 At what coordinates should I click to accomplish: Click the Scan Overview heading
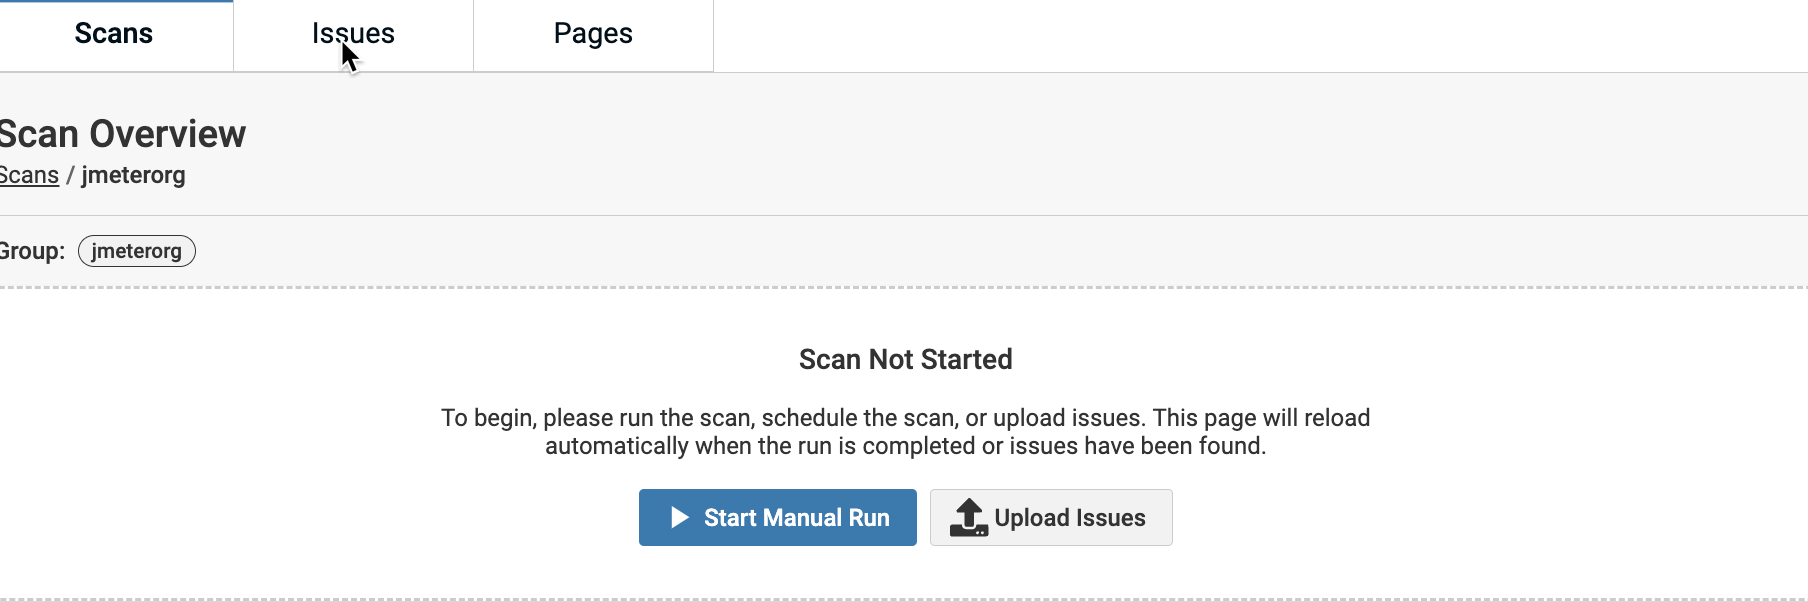click(122, 134)
